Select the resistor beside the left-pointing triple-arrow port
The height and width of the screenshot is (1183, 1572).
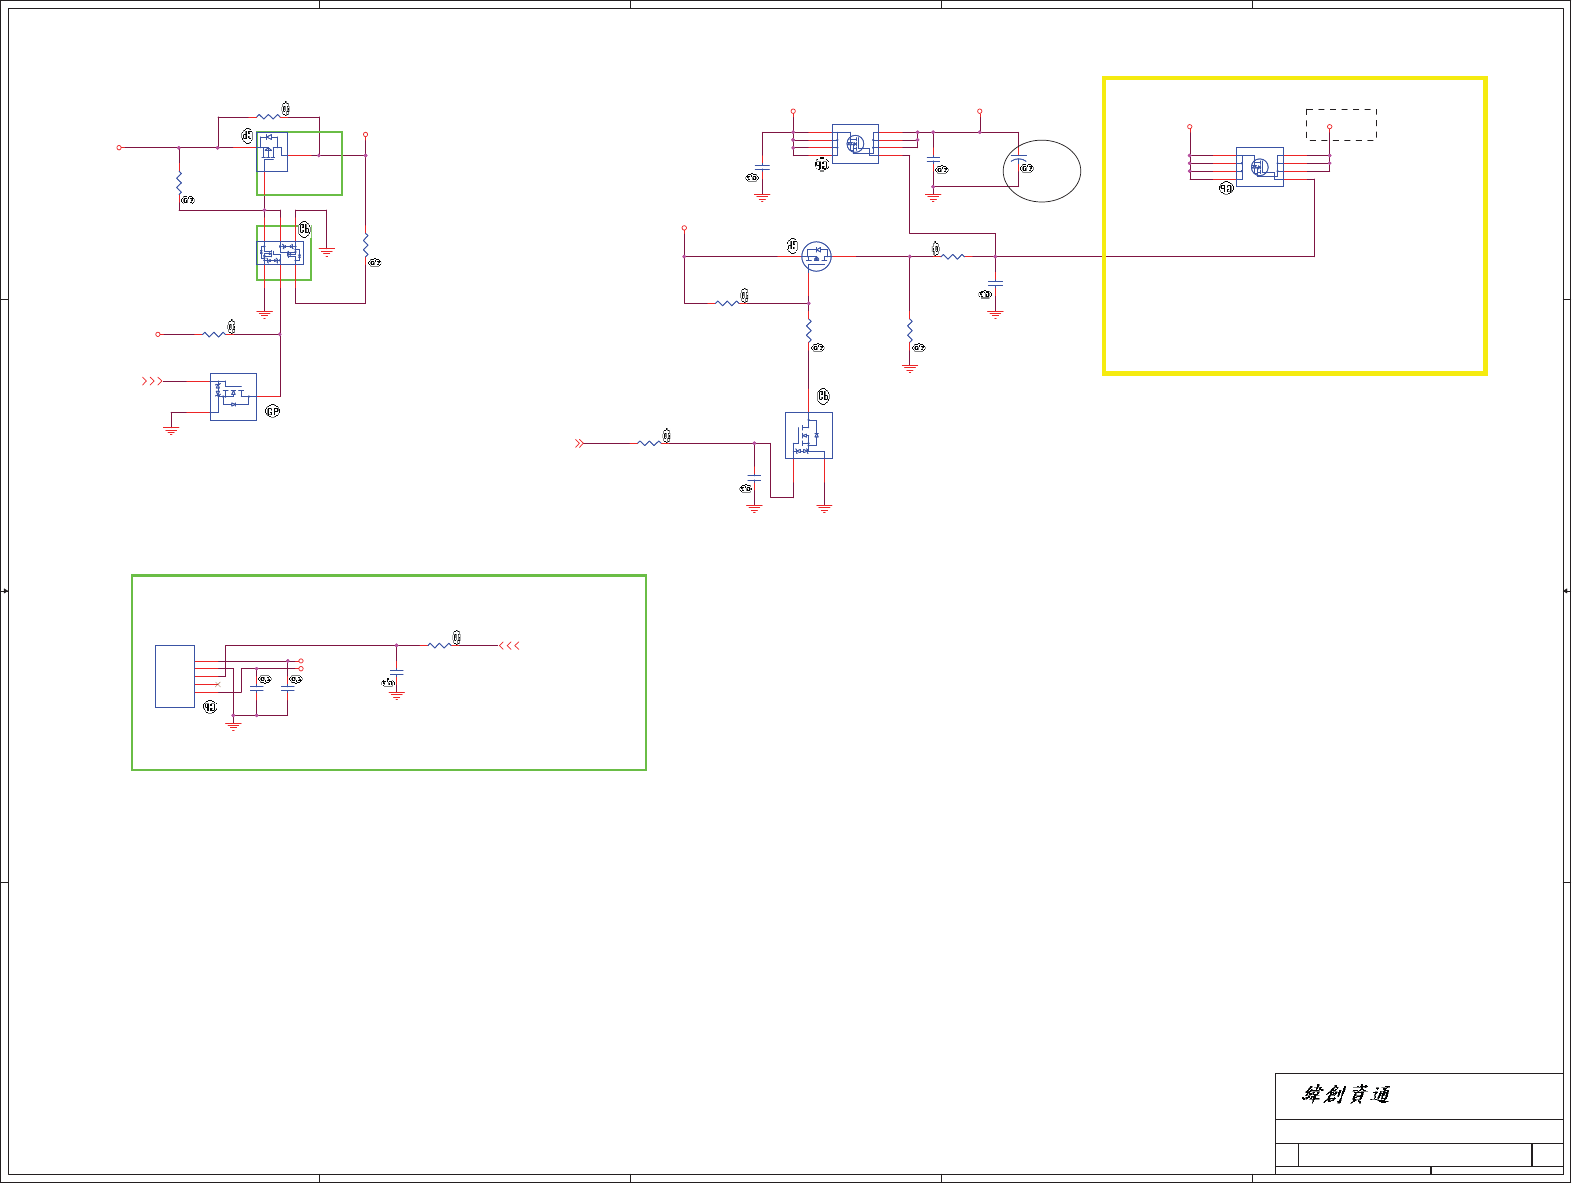440,646
